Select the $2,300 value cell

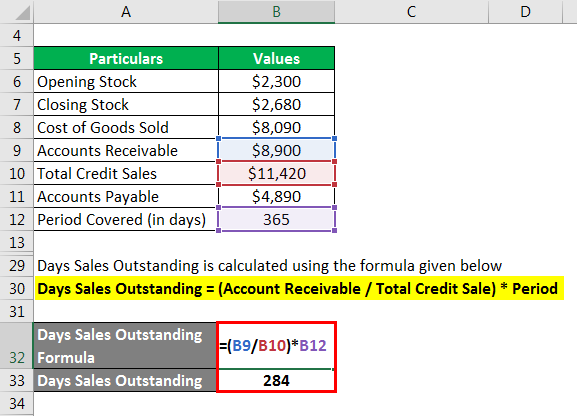[276, 81]
